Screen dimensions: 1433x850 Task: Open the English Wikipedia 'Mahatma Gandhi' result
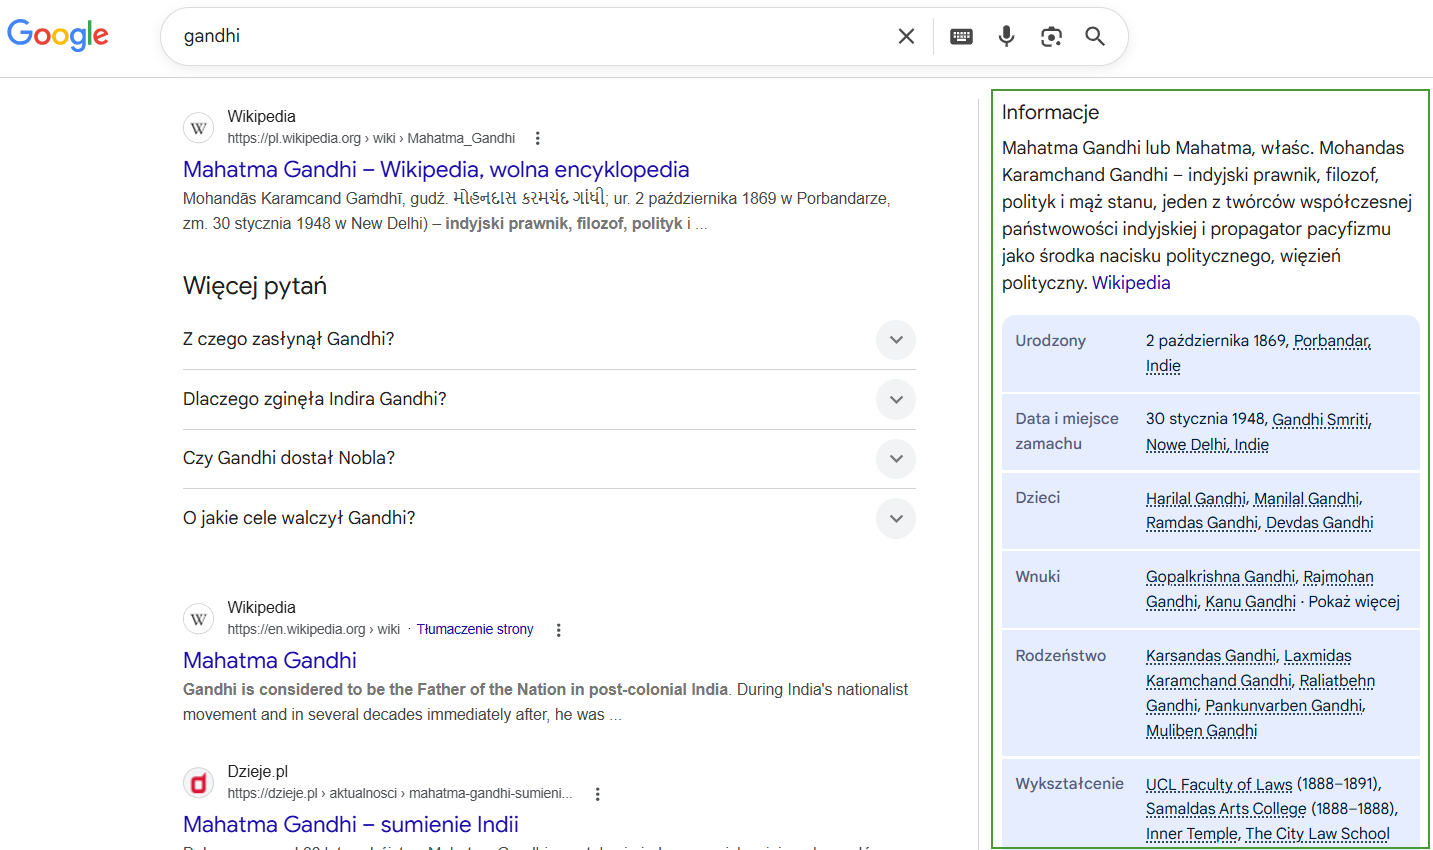(270, 660)
